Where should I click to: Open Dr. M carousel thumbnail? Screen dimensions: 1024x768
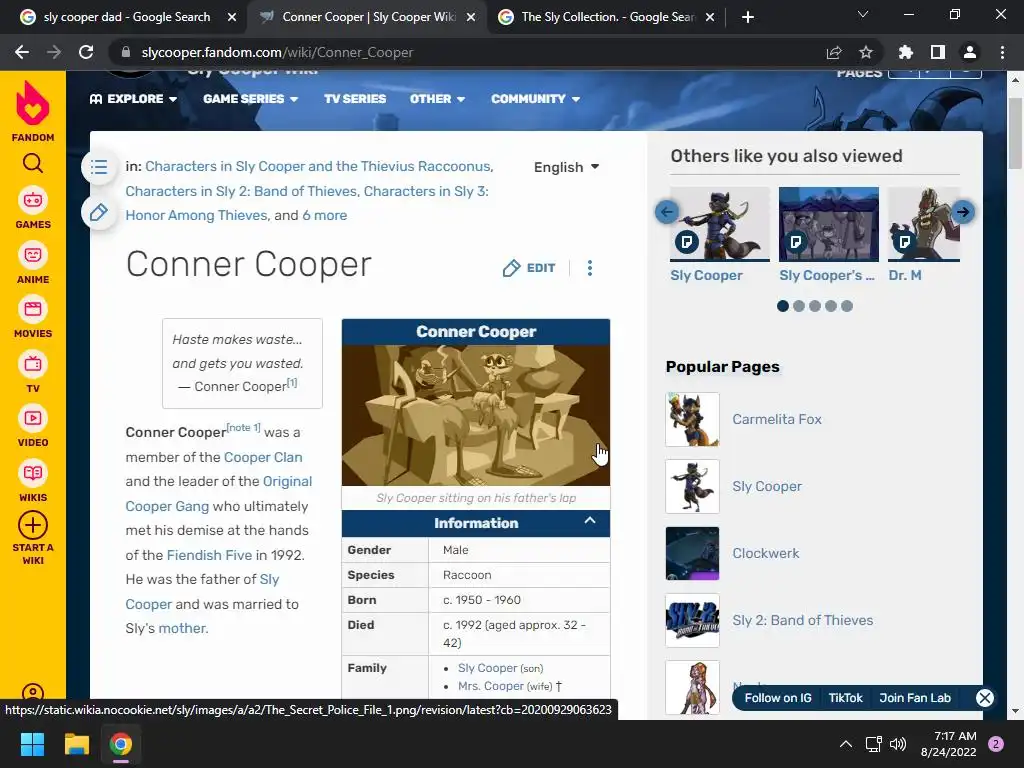point(924,224)
